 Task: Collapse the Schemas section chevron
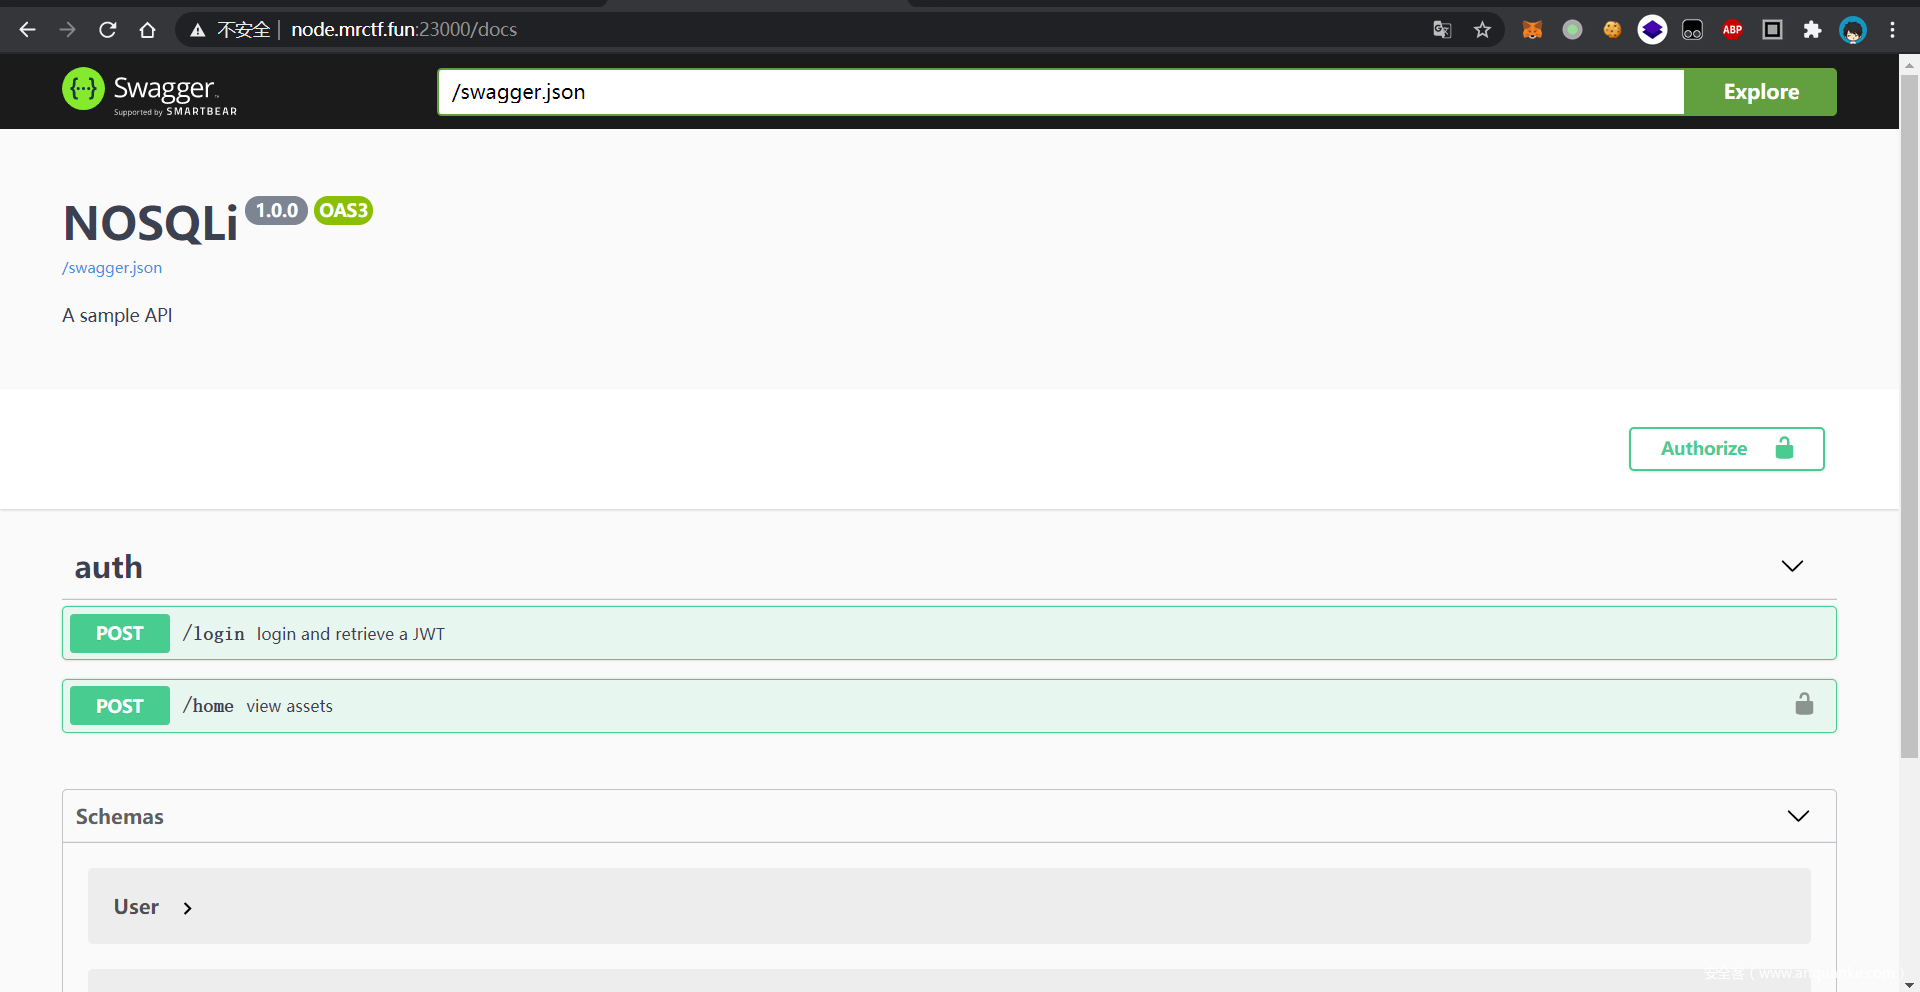click(1798, 816)
